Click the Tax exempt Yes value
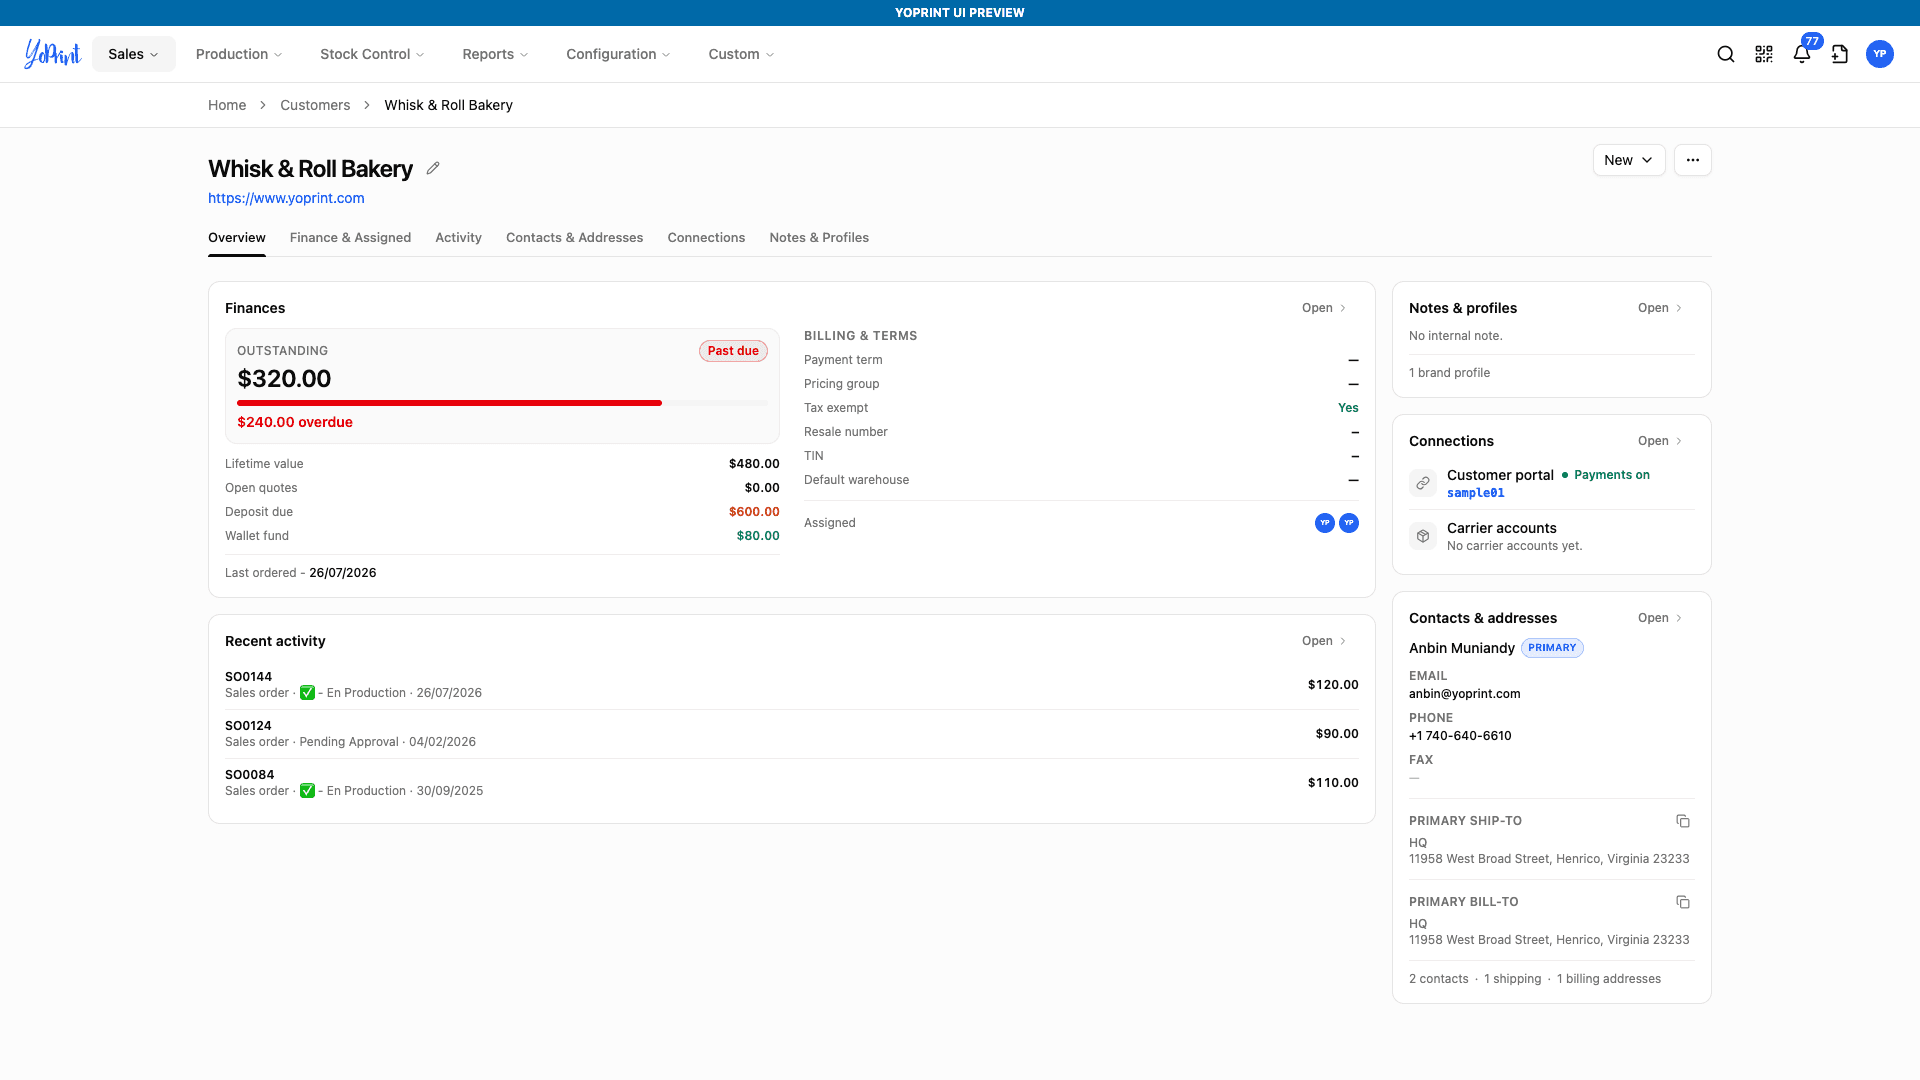1920x1080 pixels. coord(1348,408)
